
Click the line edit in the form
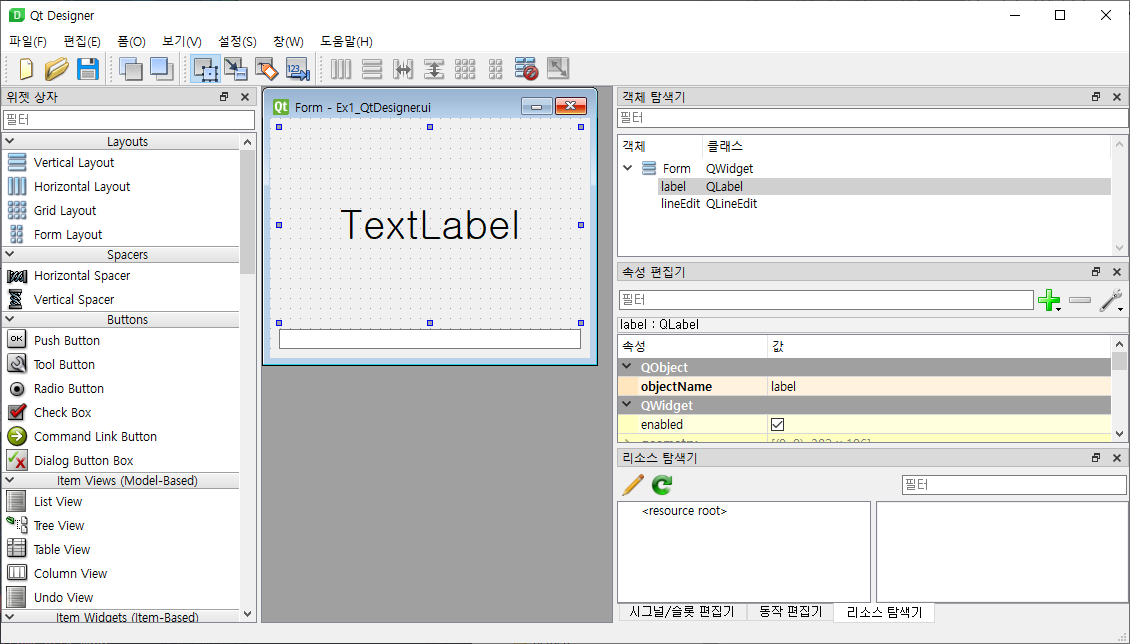pos(430,339)
